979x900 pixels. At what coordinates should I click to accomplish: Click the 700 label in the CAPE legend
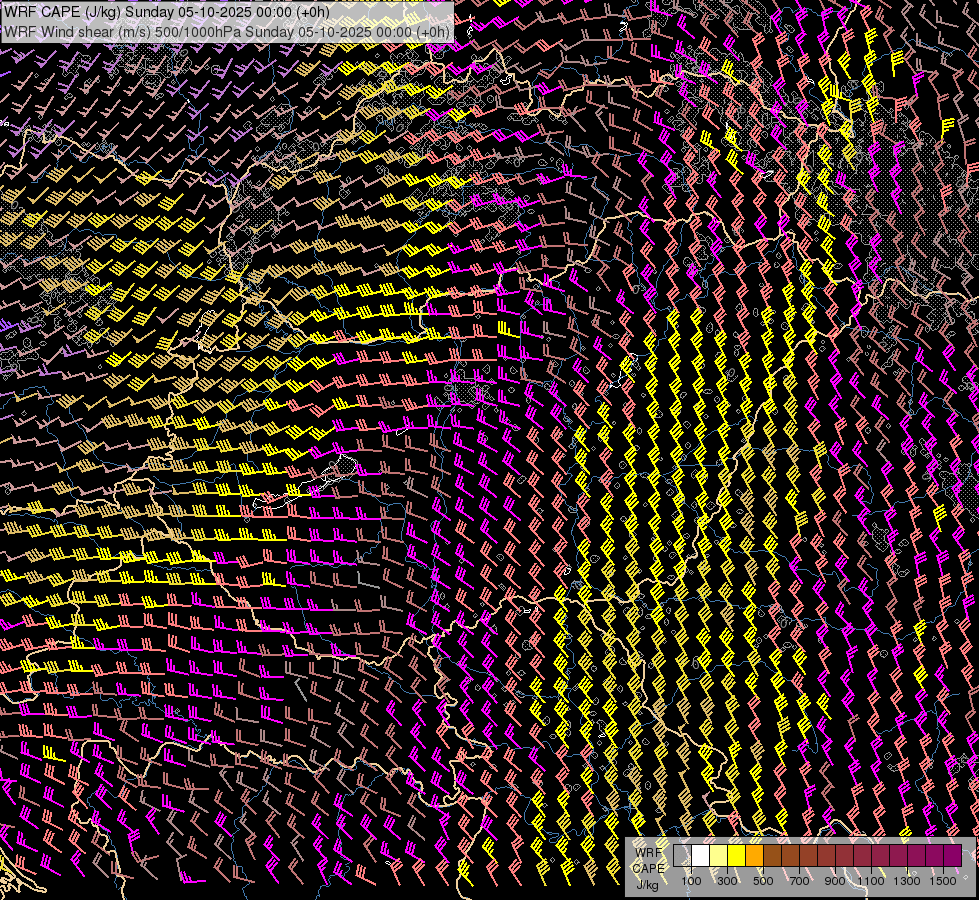(799, 881)
